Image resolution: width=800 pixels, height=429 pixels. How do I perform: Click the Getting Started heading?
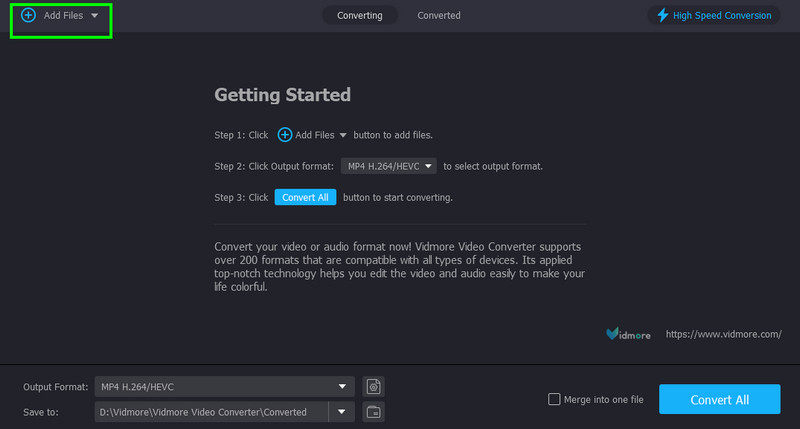point(282,95)
